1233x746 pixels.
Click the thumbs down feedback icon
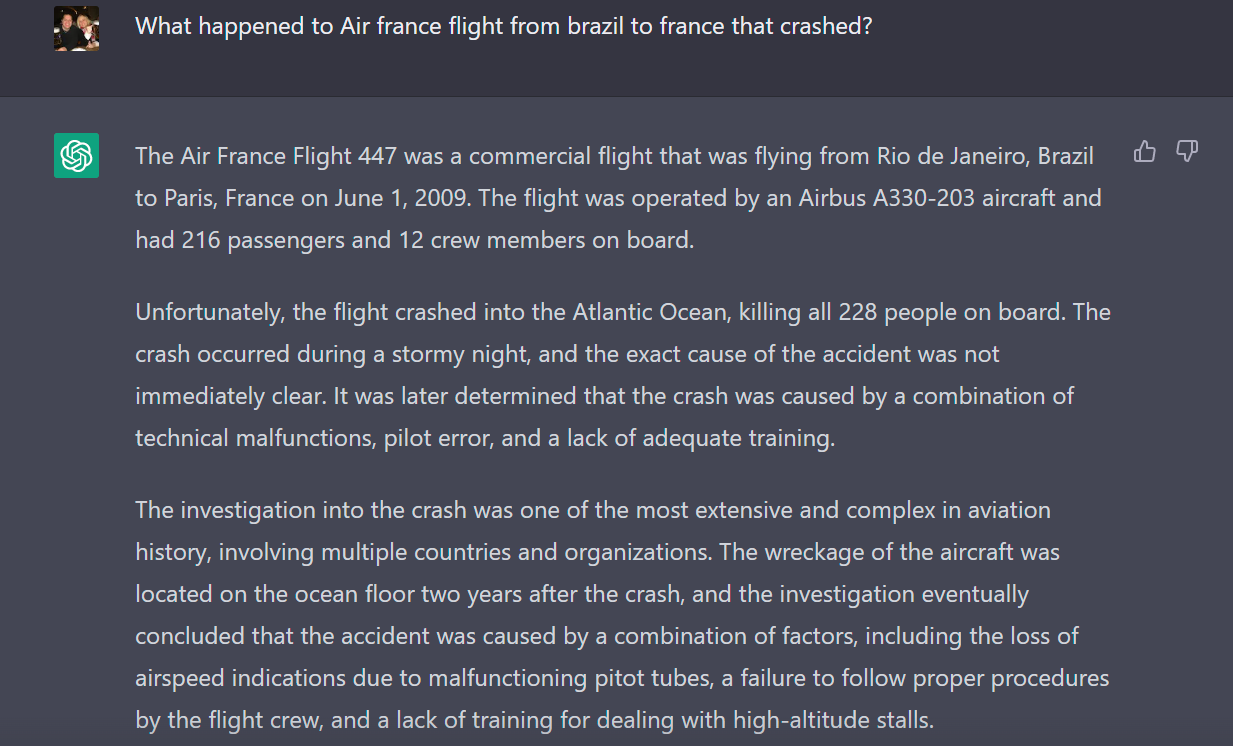click(1187, 152)
